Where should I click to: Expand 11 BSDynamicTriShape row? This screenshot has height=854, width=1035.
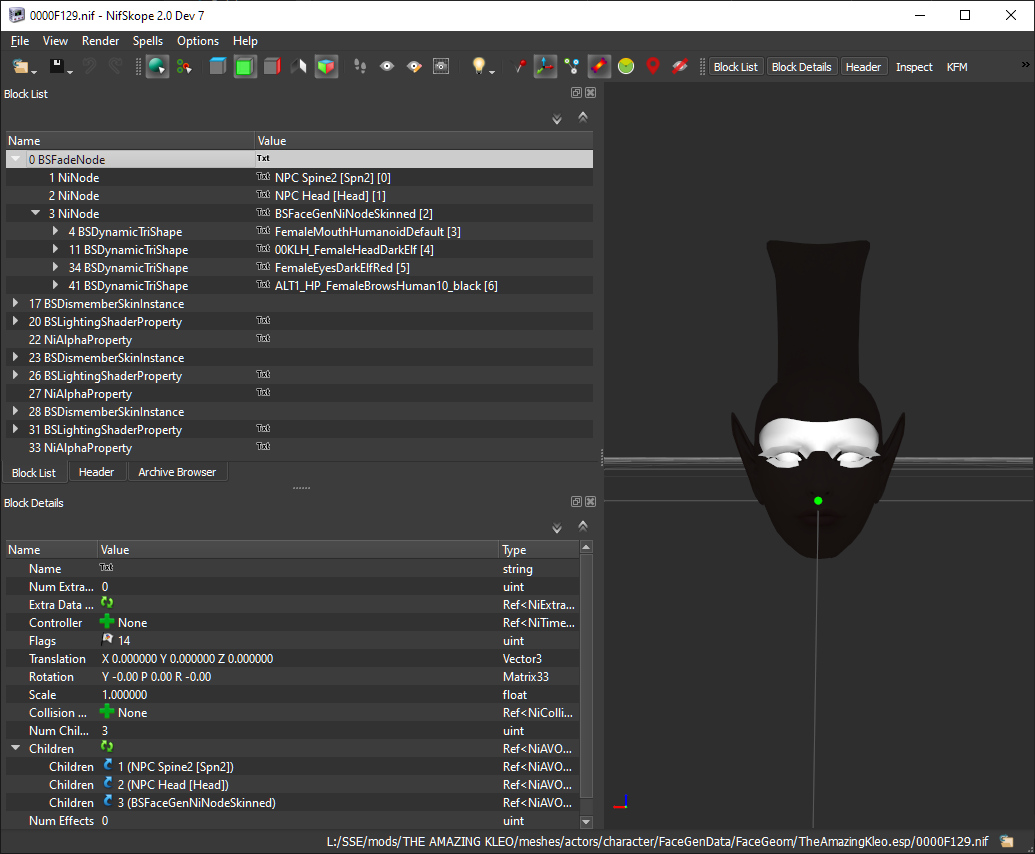55,249
